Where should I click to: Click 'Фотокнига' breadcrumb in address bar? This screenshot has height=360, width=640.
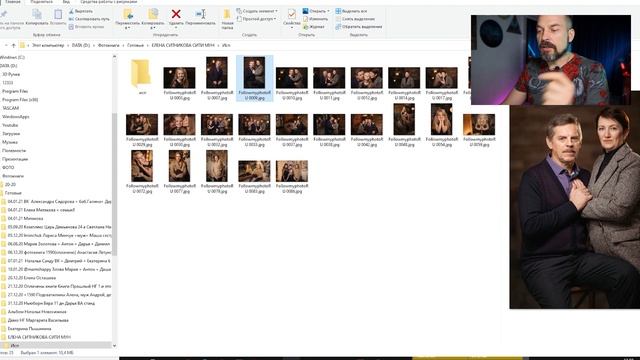pos(109,45)
